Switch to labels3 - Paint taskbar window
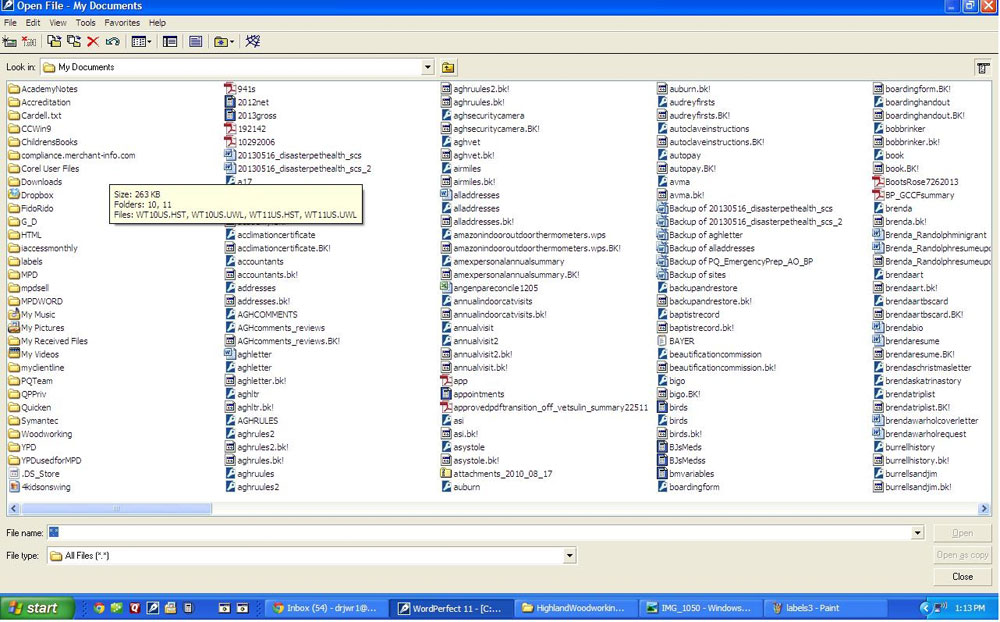The height and width of the screenshot is (622, 1000). (x=808, y=607)
